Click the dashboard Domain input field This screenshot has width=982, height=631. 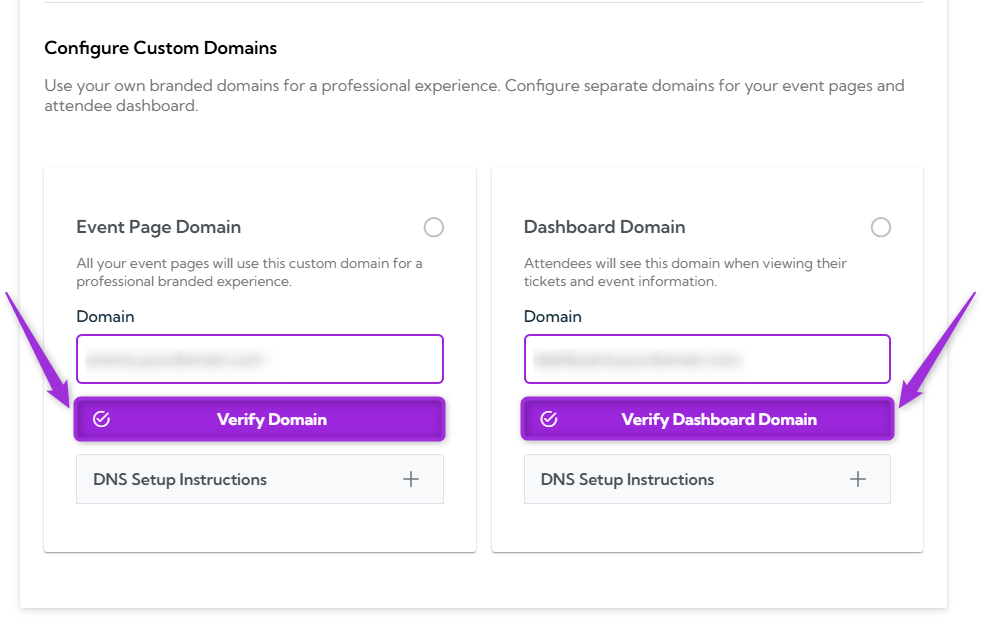point(707,359)
